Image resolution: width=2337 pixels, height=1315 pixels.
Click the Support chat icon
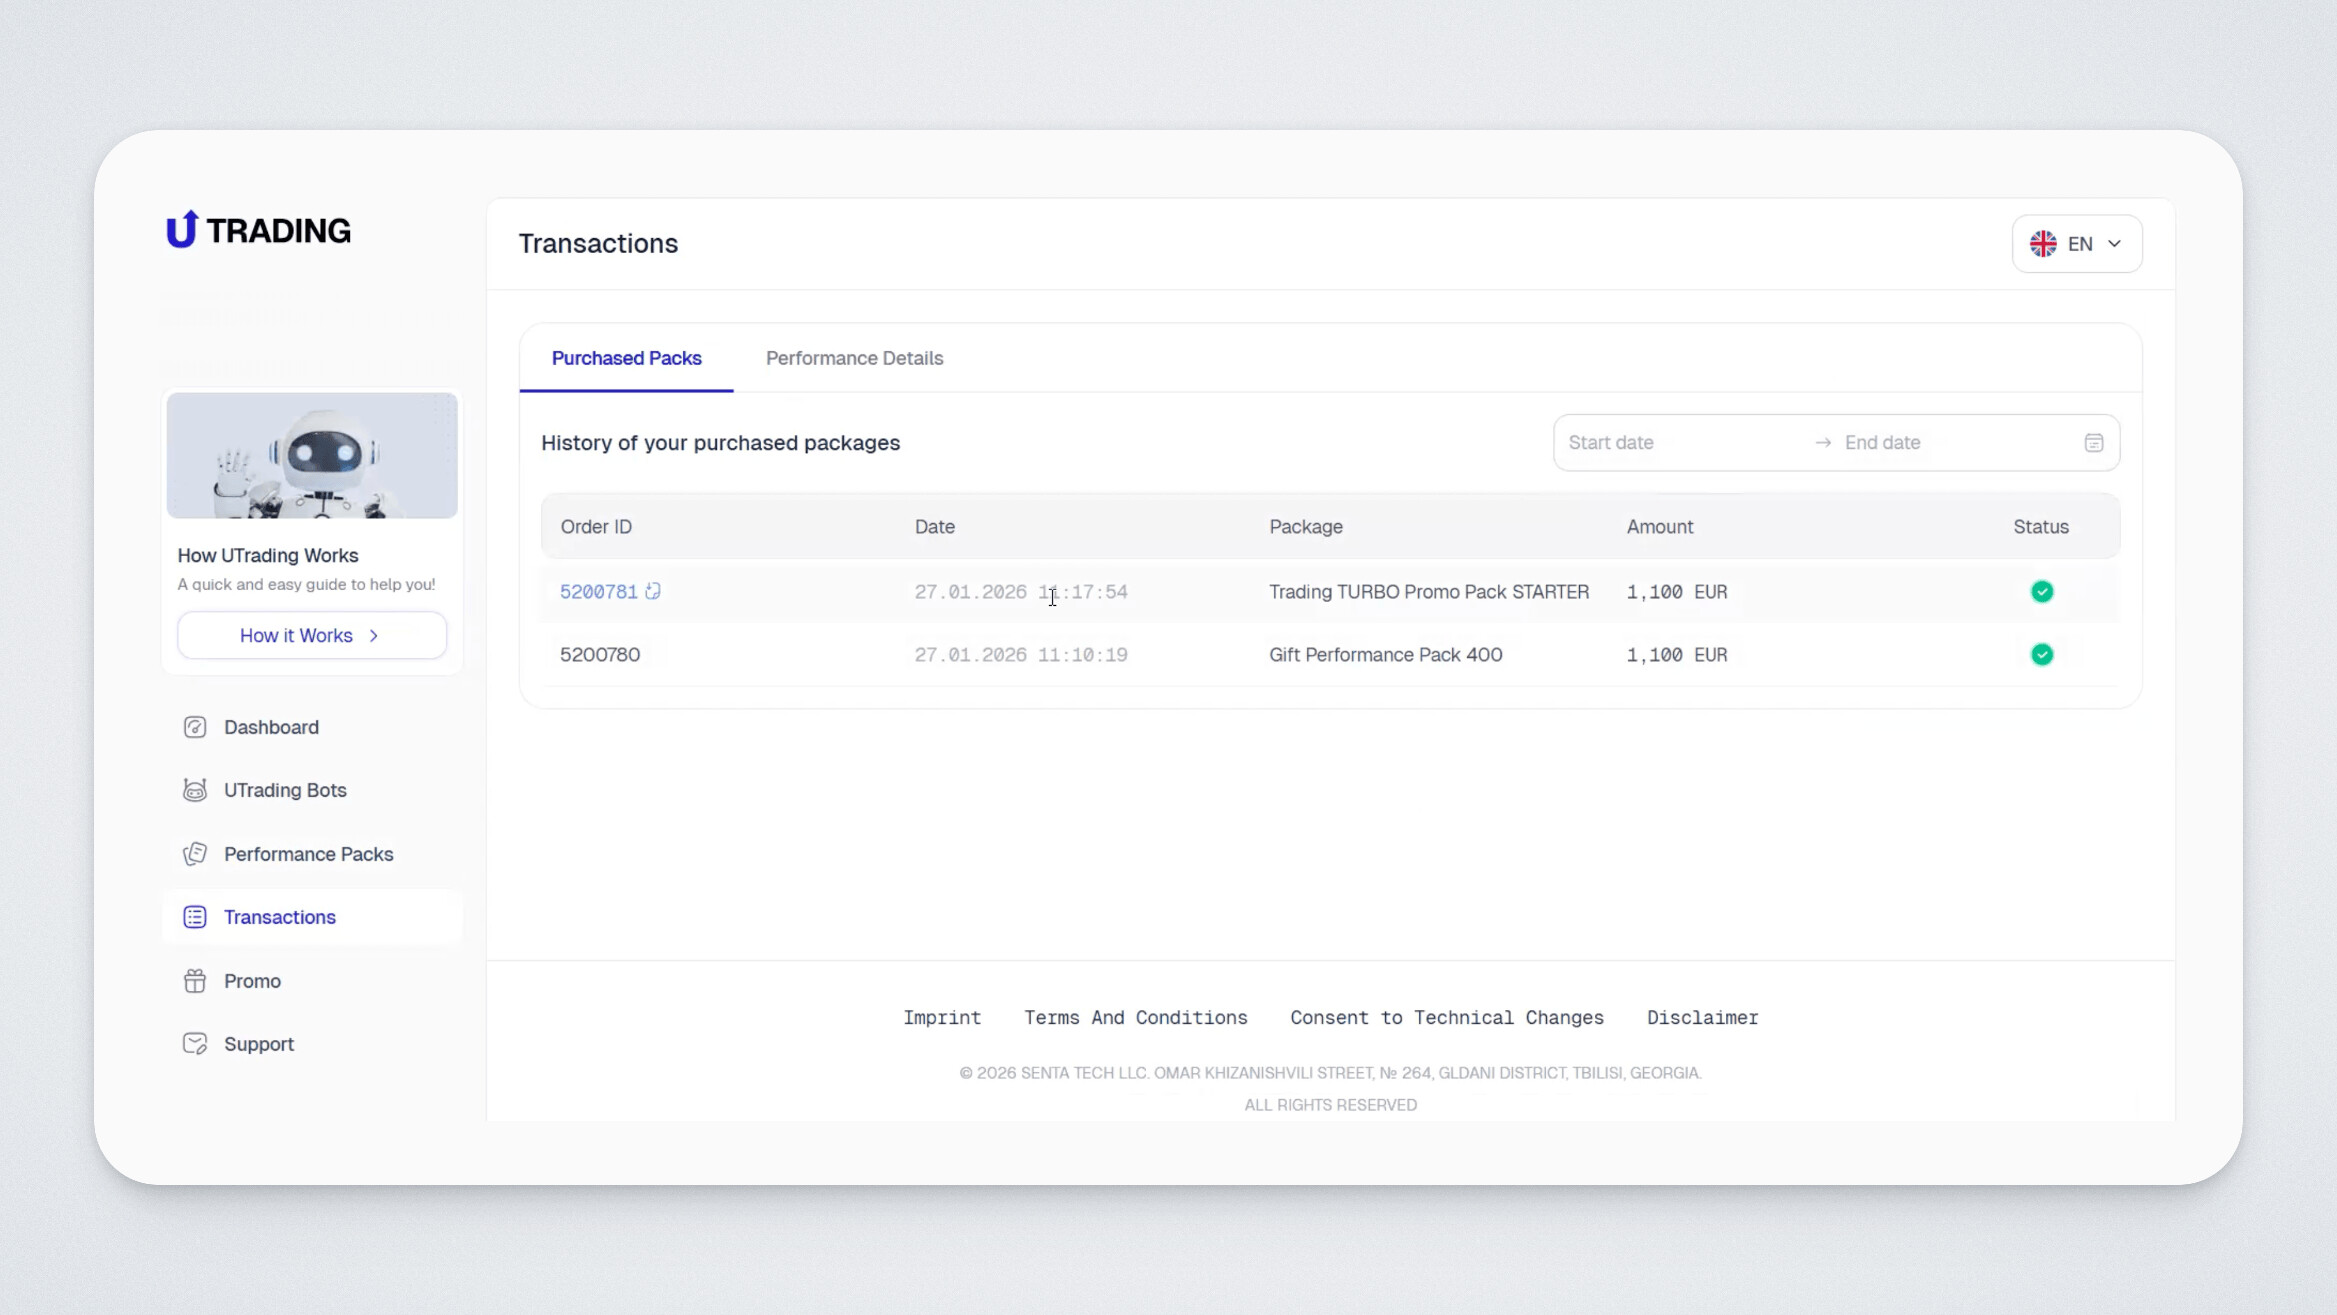[x=195, y=1044]
